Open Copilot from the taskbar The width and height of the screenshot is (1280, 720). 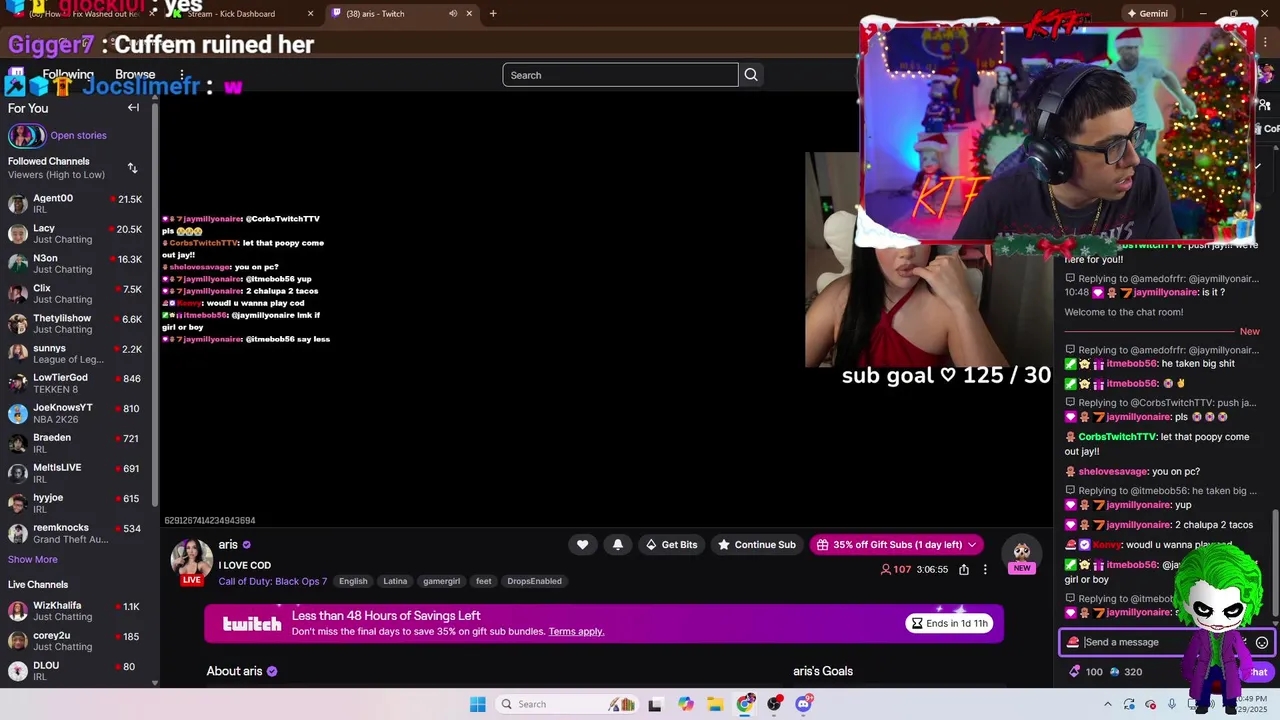tap(685, 704)
